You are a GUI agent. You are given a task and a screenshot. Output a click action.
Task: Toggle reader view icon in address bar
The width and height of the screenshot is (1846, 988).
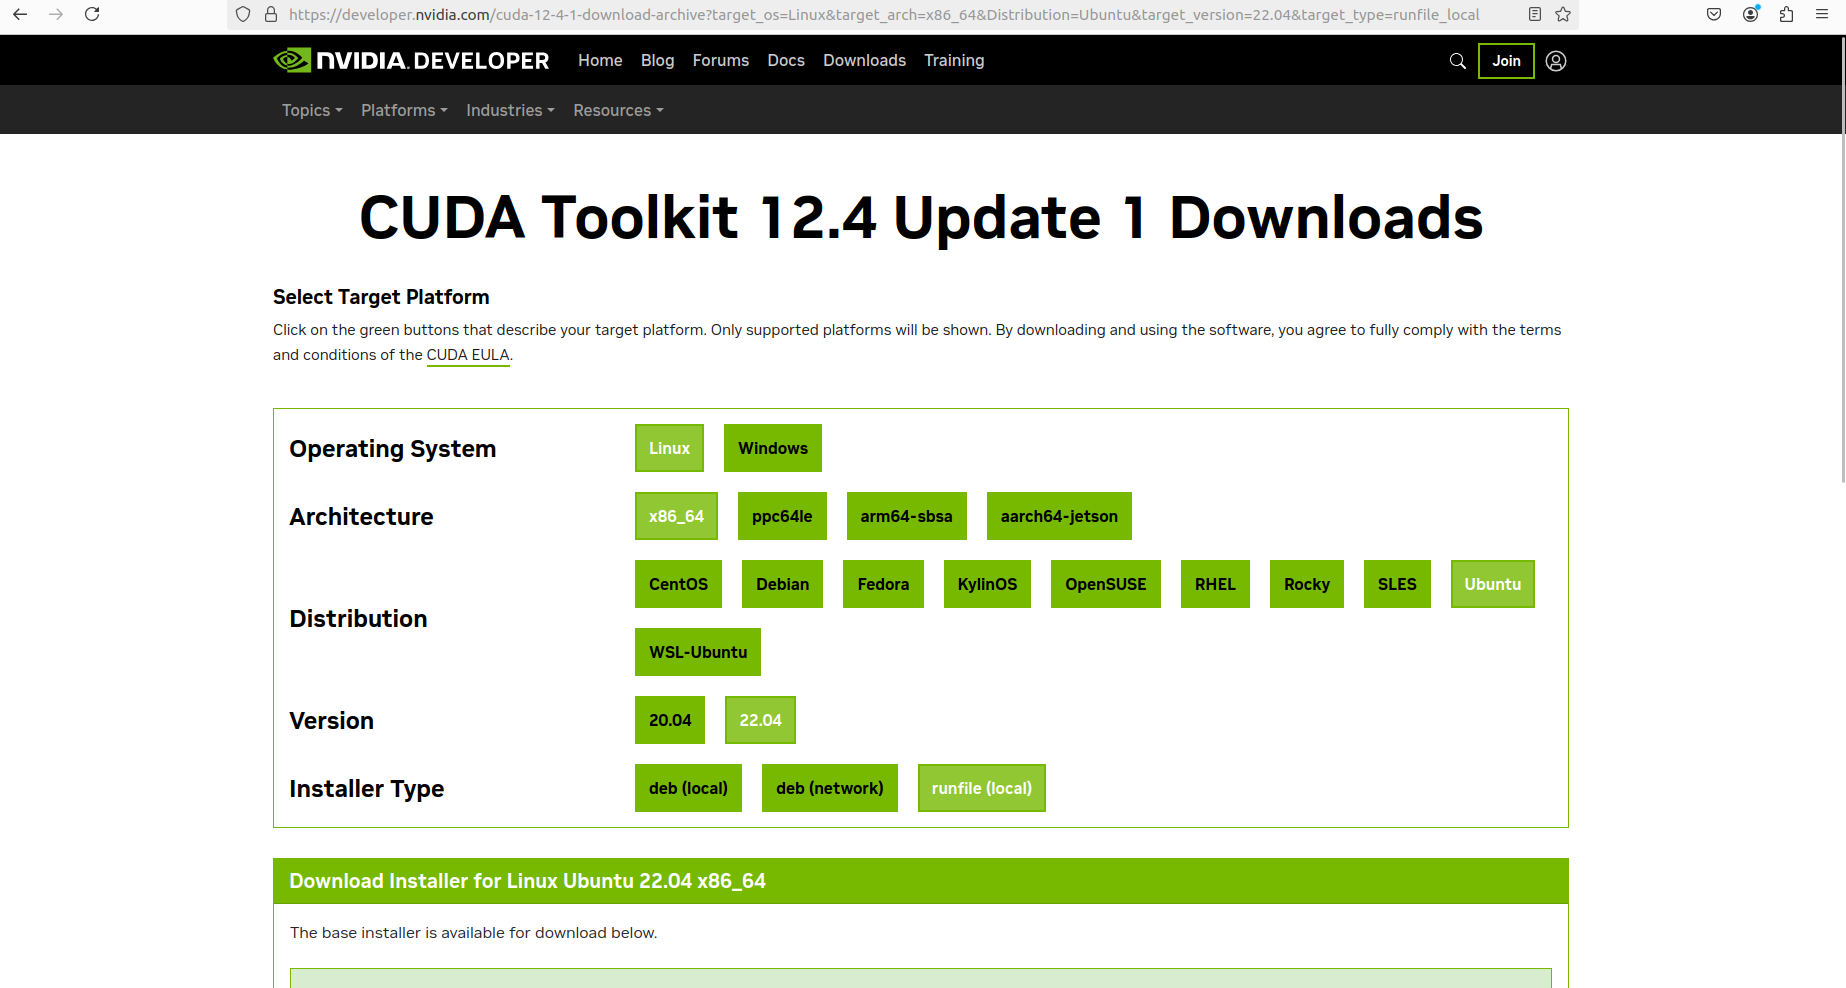point(1535,15)
